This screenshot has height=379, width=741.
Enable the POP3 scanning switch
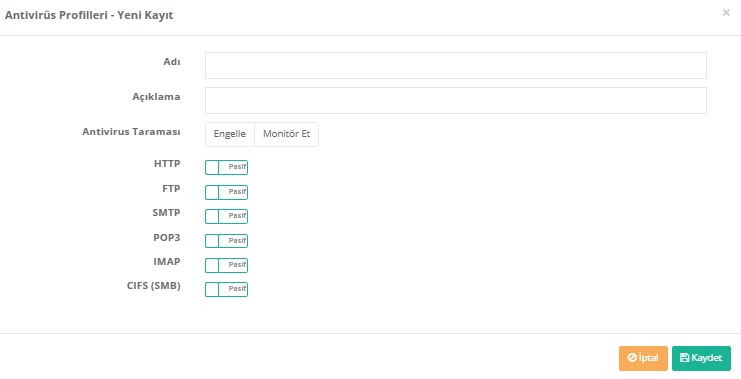pyautogui.click(x=226, y=241)
